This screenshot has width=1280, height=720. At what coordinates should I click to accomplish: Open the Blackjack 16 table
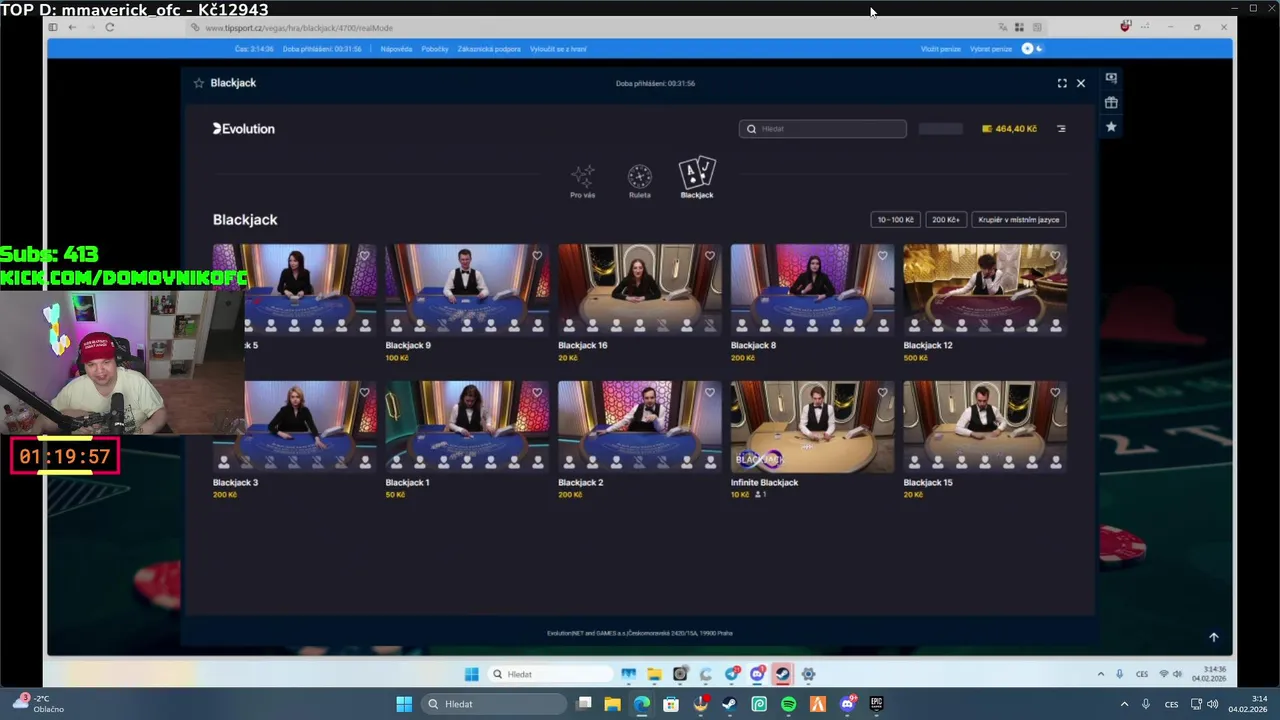pos(640,289)
